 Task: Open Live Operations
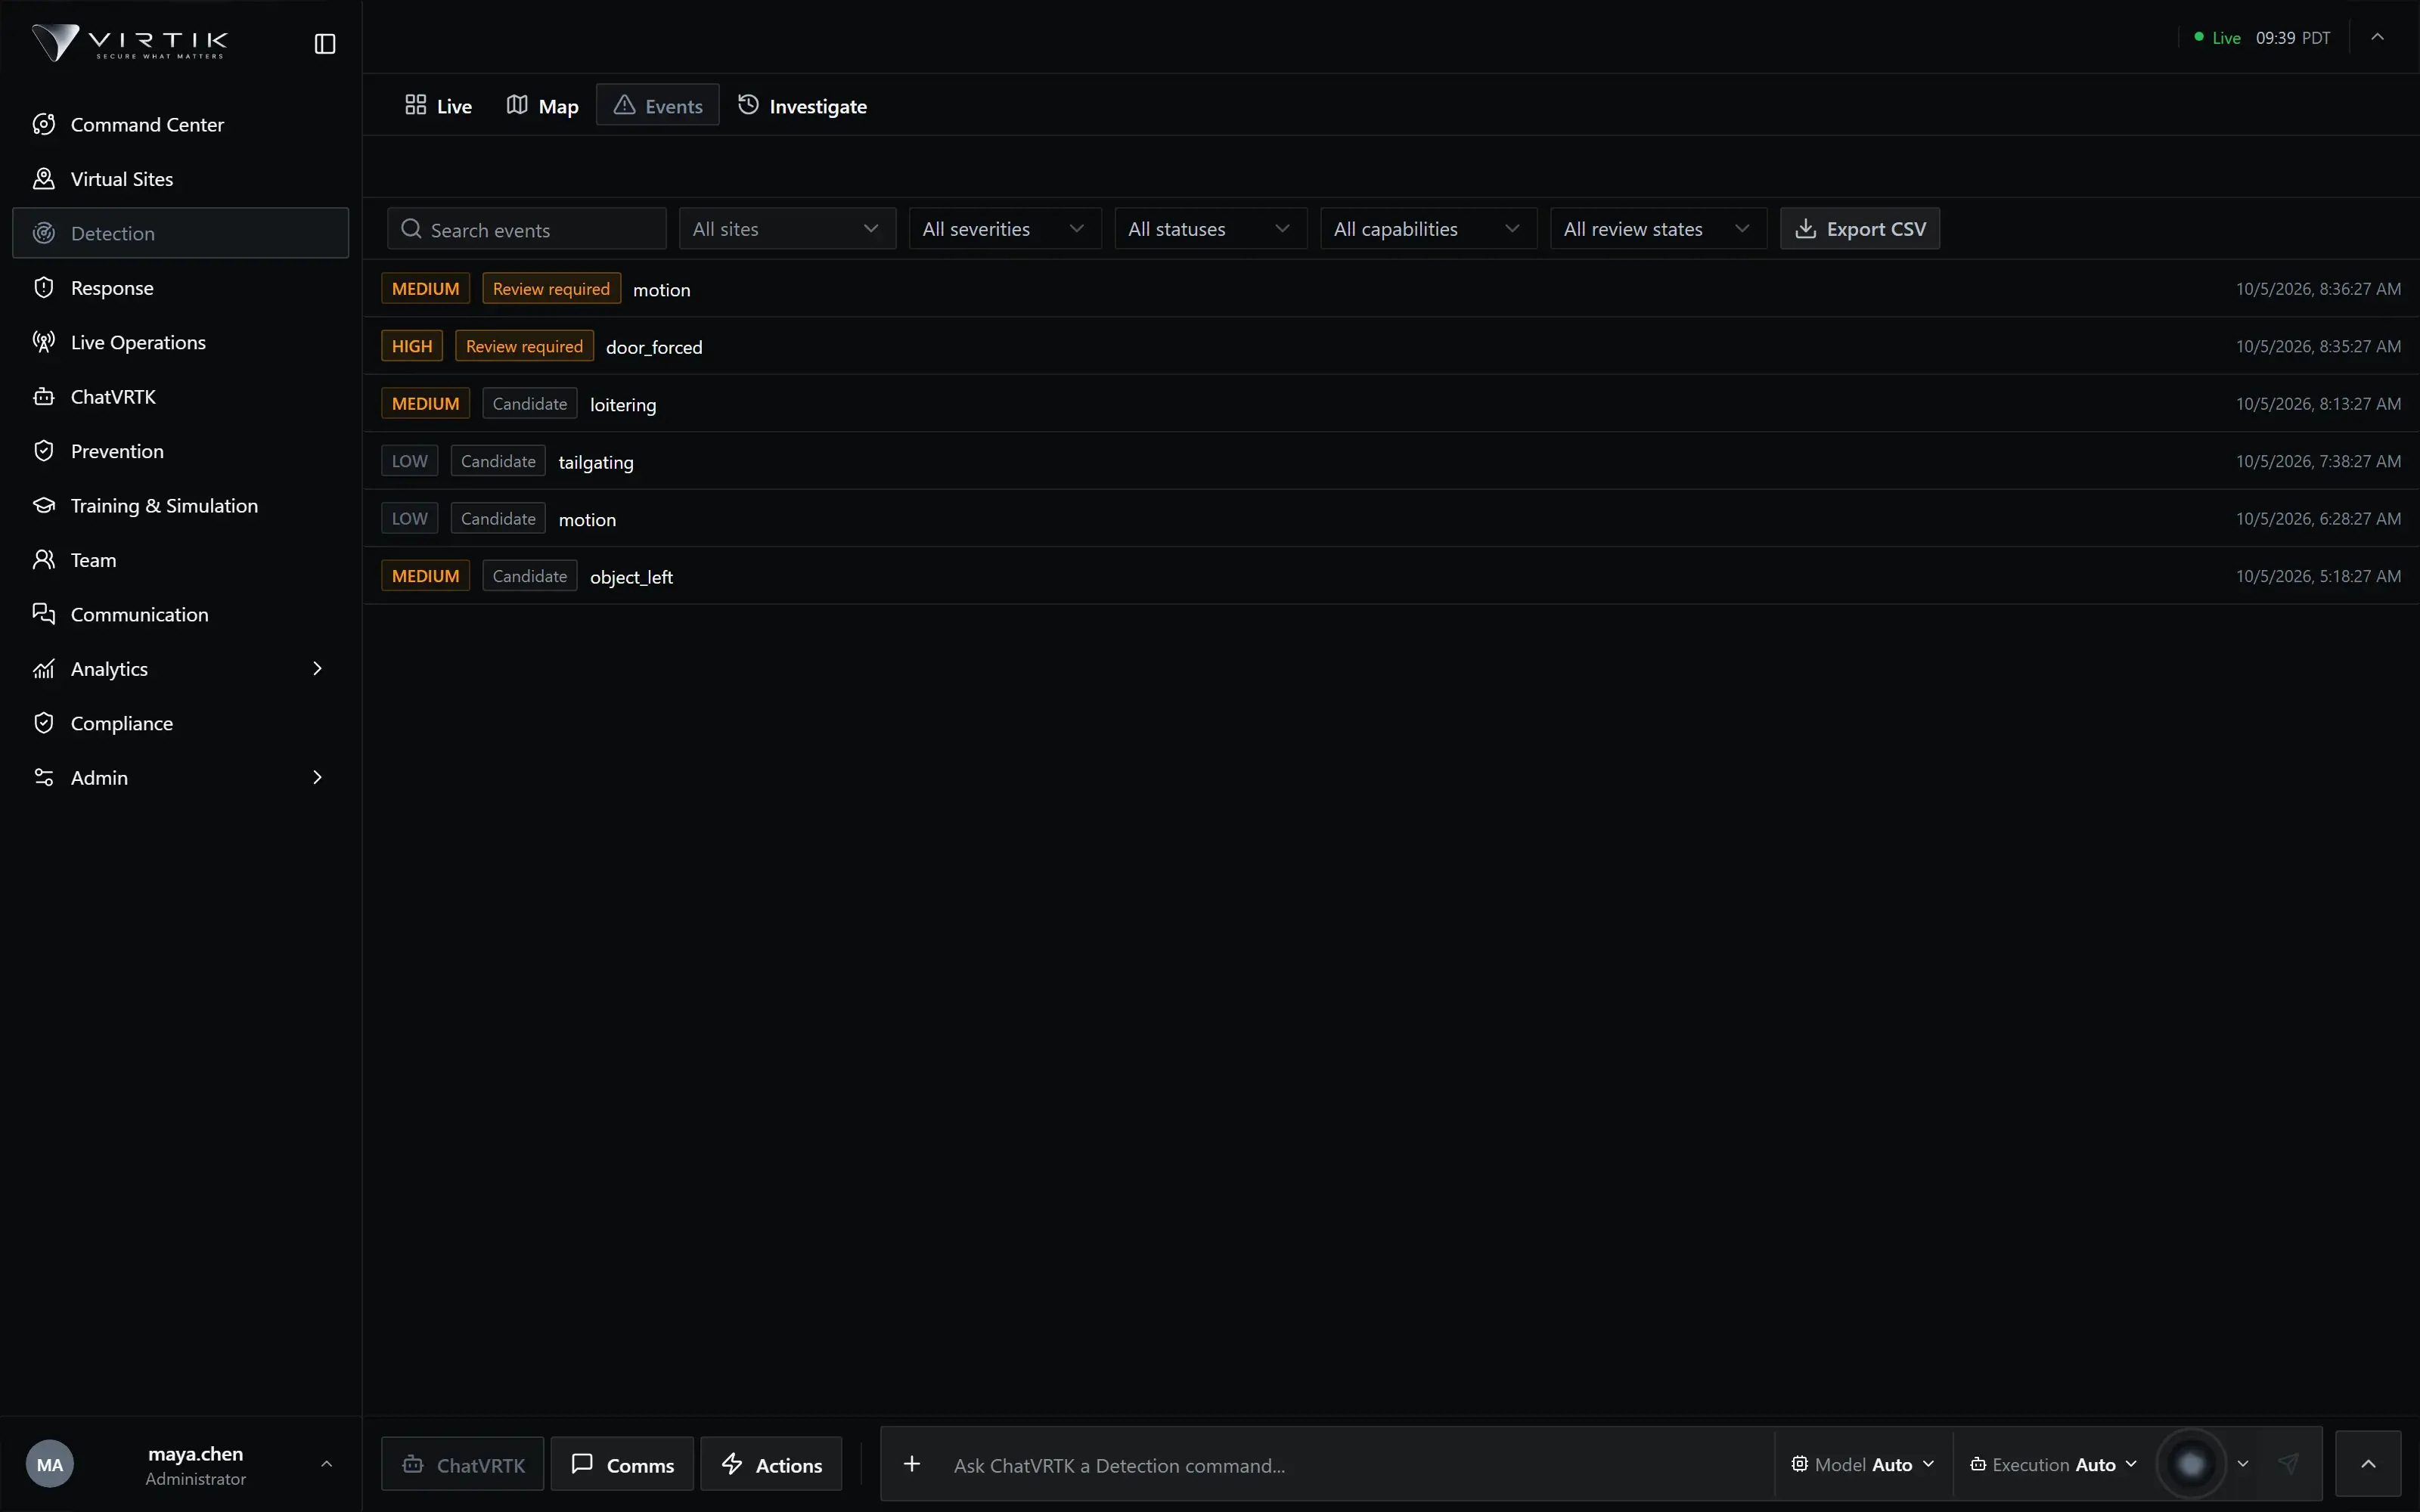(180, 342)
